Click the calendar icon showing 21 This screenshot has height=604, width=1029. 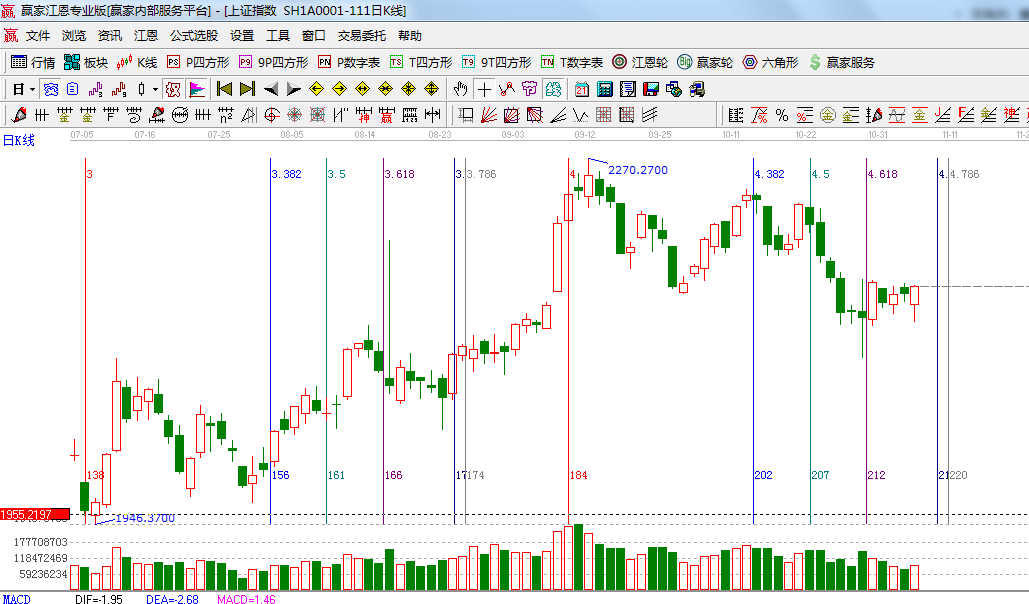pos(581,89)
